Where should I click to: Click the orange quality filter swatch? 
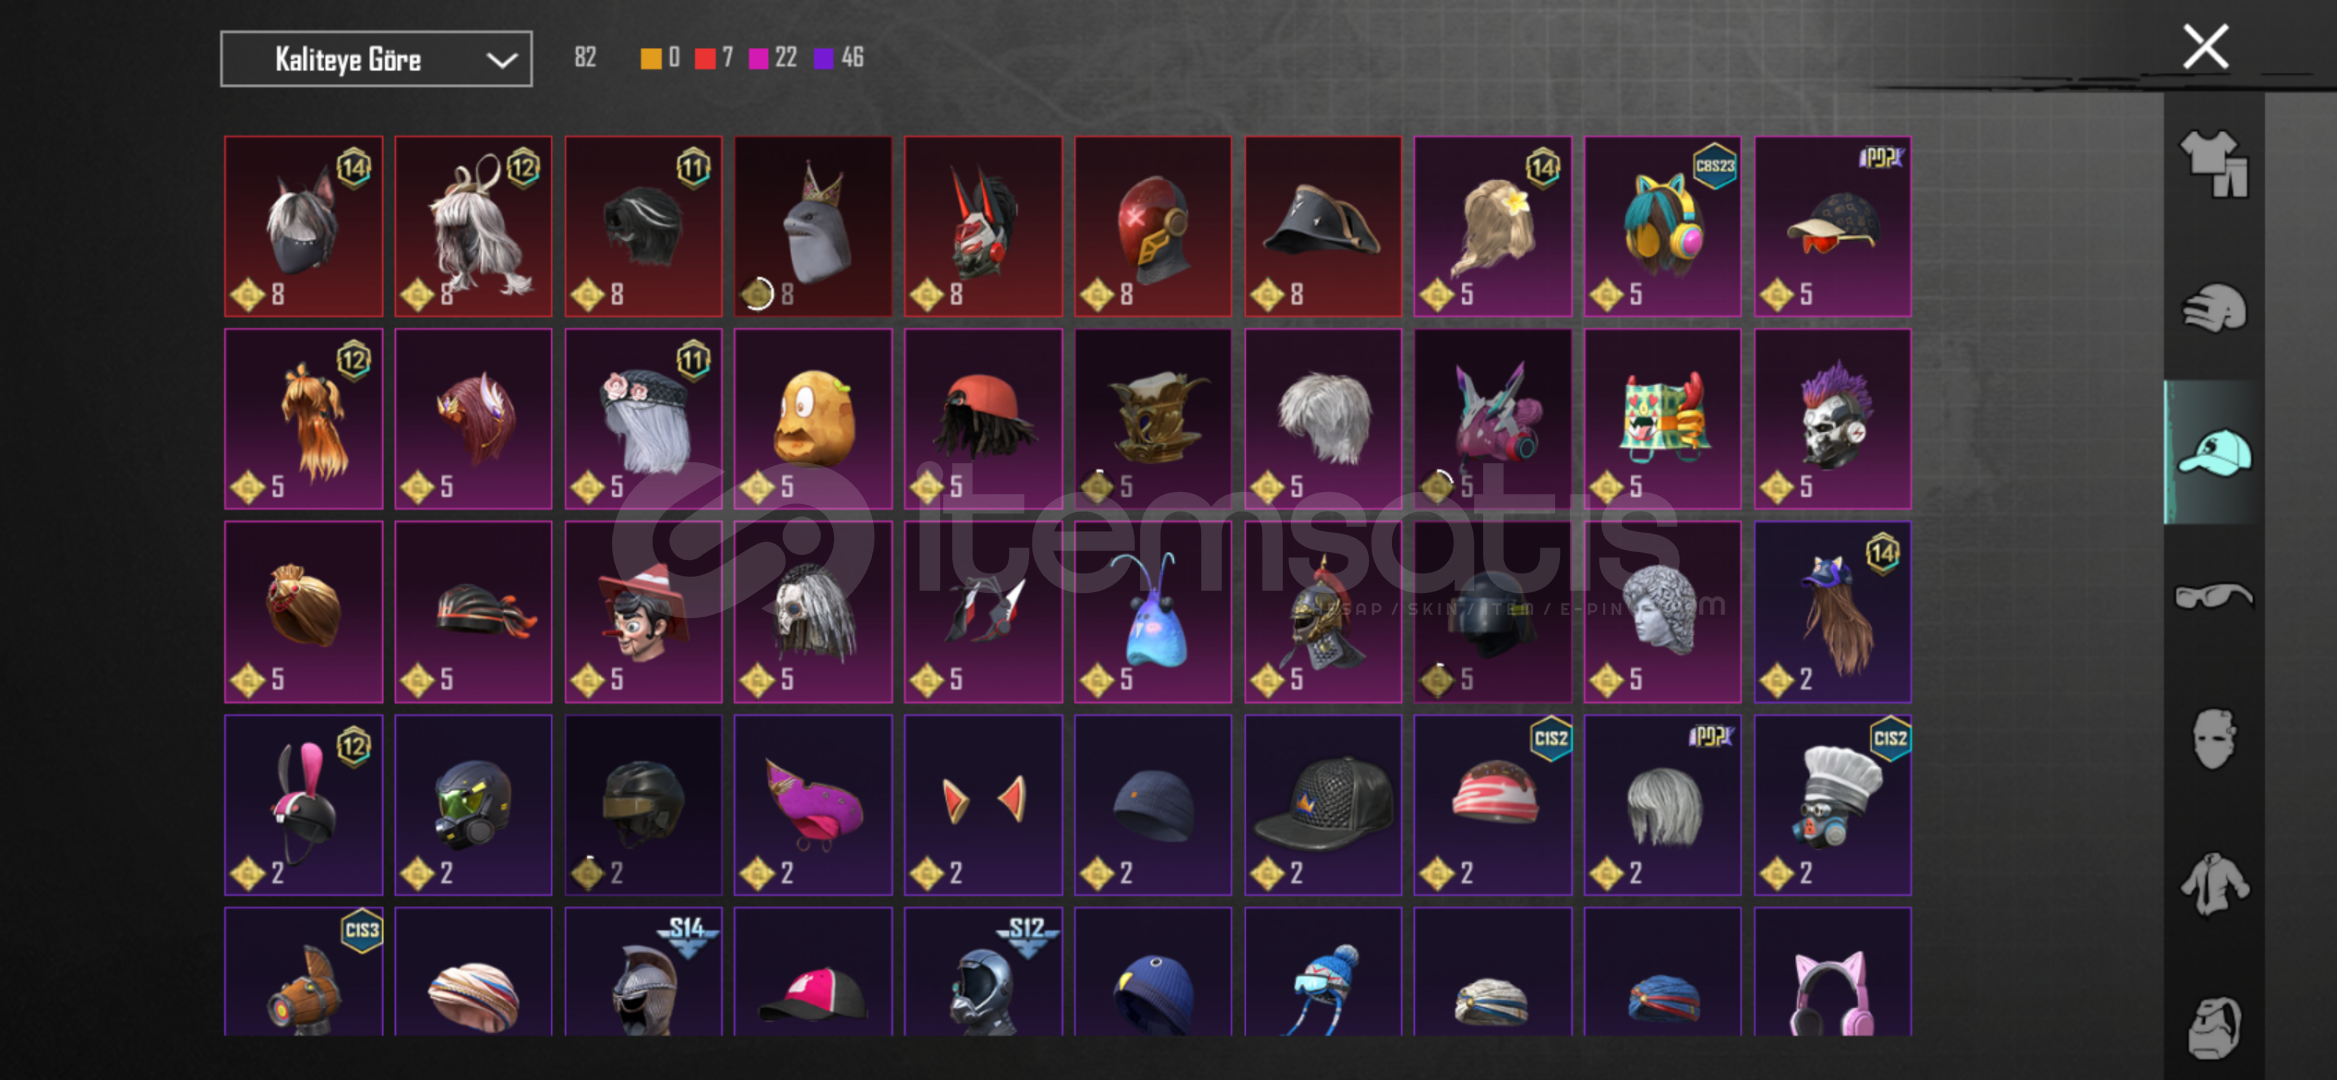[651, 58]
